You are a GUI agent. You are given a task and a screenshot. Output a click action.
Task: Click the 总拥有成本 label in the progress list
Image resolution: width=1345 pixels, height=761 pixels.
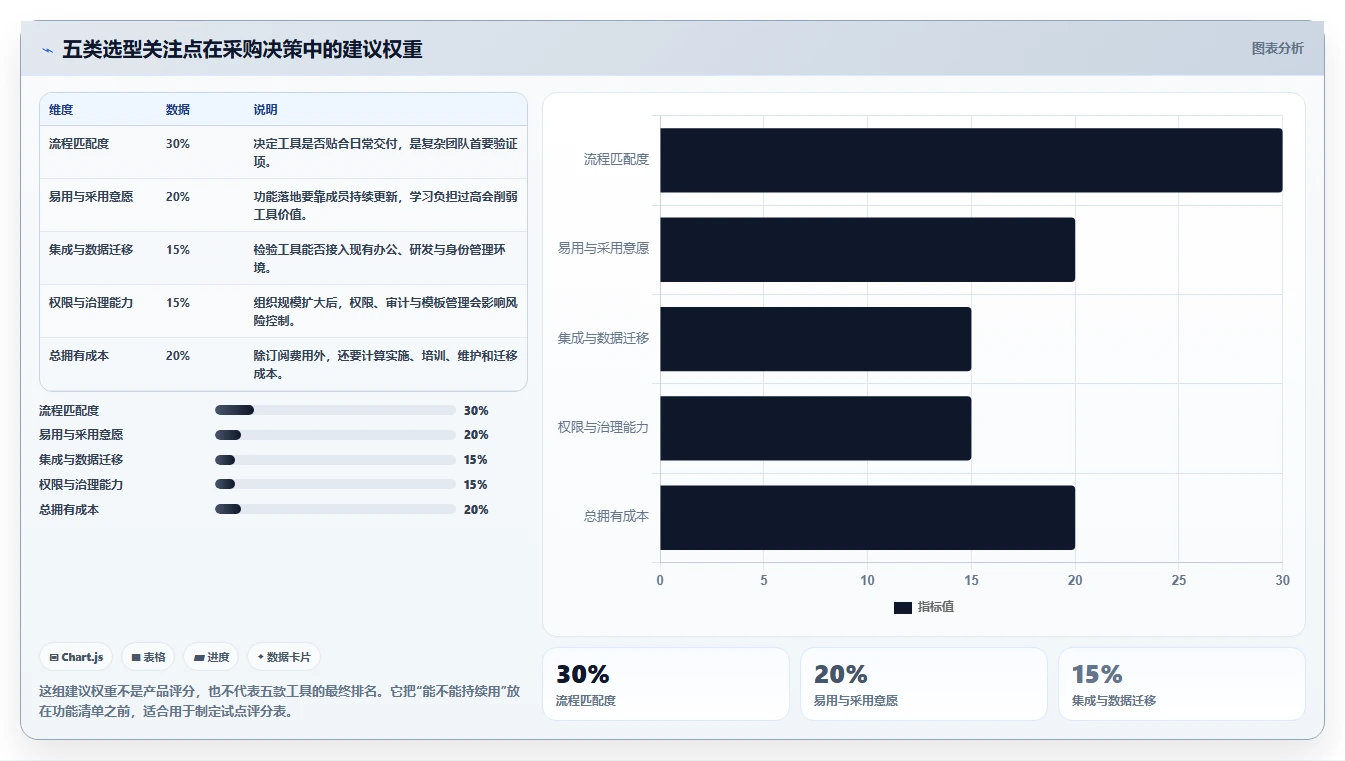[x=69, y=510]
